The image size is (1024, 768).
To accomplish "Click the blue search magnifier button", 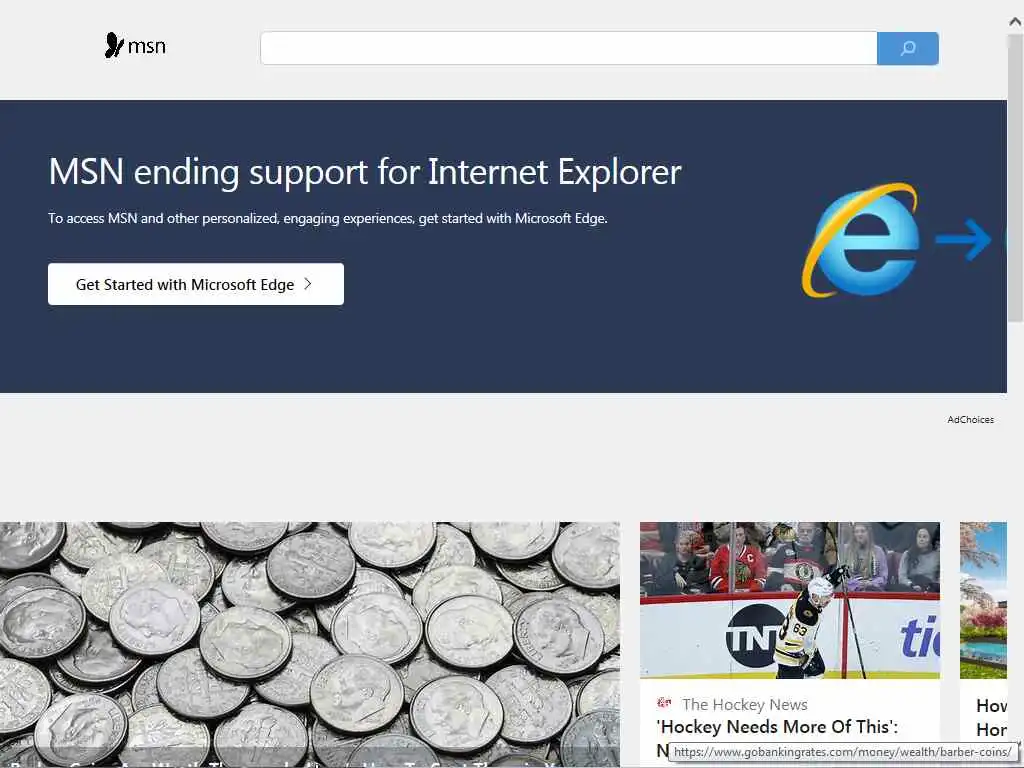I will pos(908,48).
